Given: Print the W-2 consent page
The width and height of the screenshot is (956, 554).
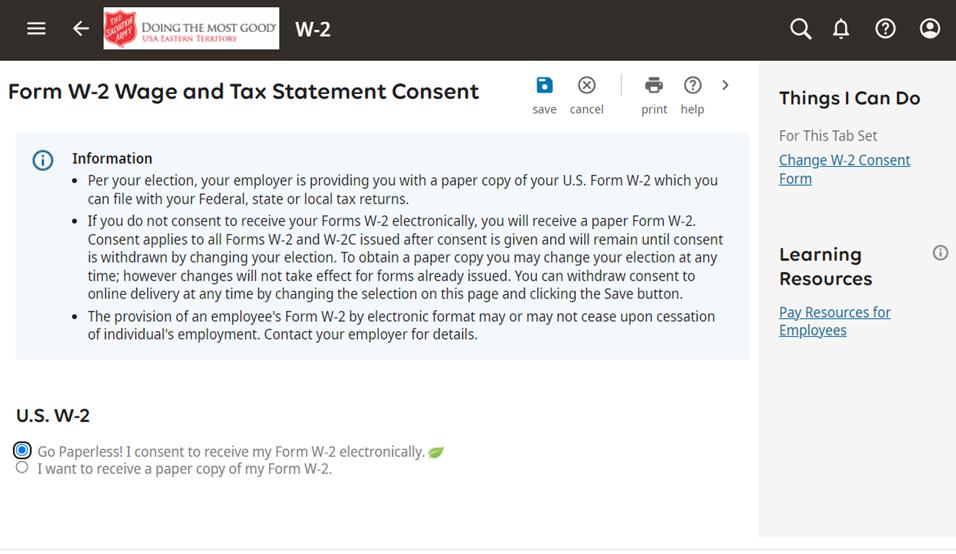Looking at the screenshot, I should pos(654,94).
